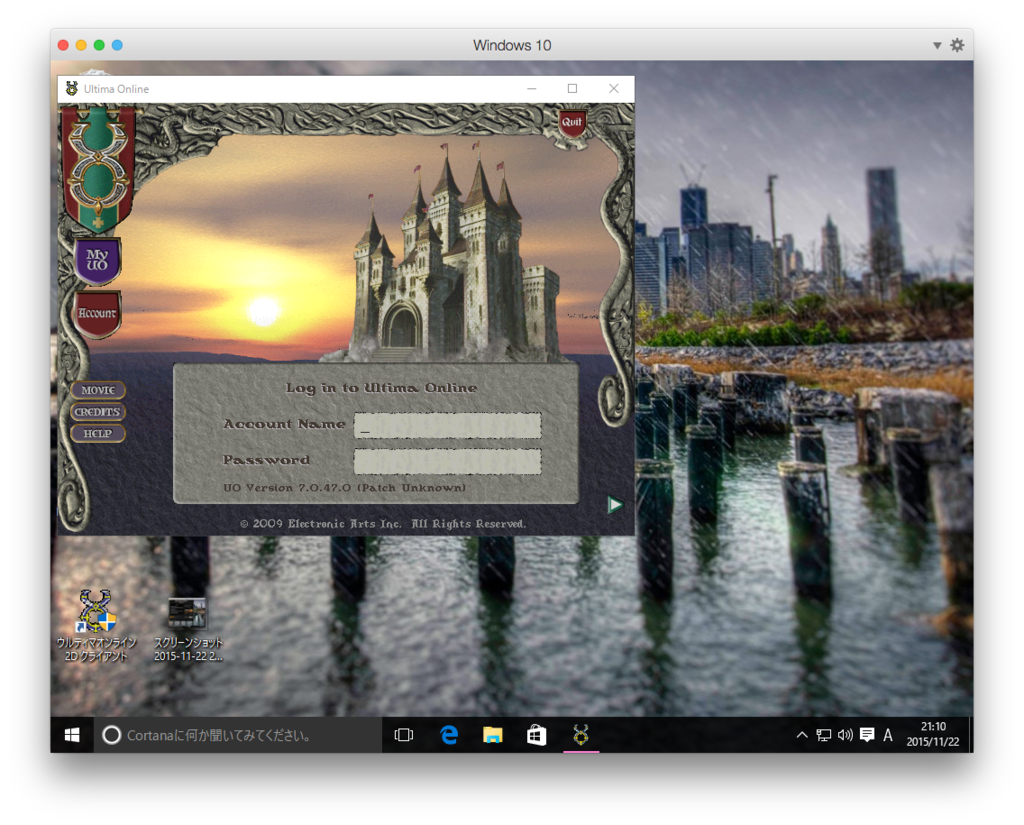Open File Explorer from the taskbar

pos(492,736)
